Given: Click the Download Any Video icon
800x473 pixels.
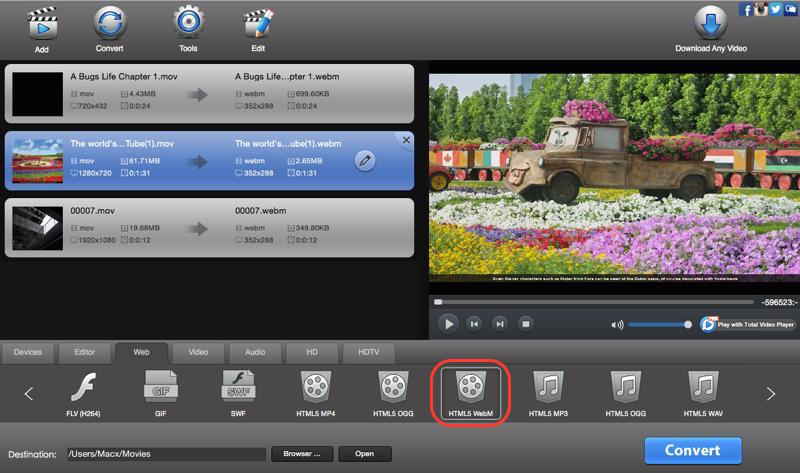Looking at the screenshot, I should coord(711,23).
